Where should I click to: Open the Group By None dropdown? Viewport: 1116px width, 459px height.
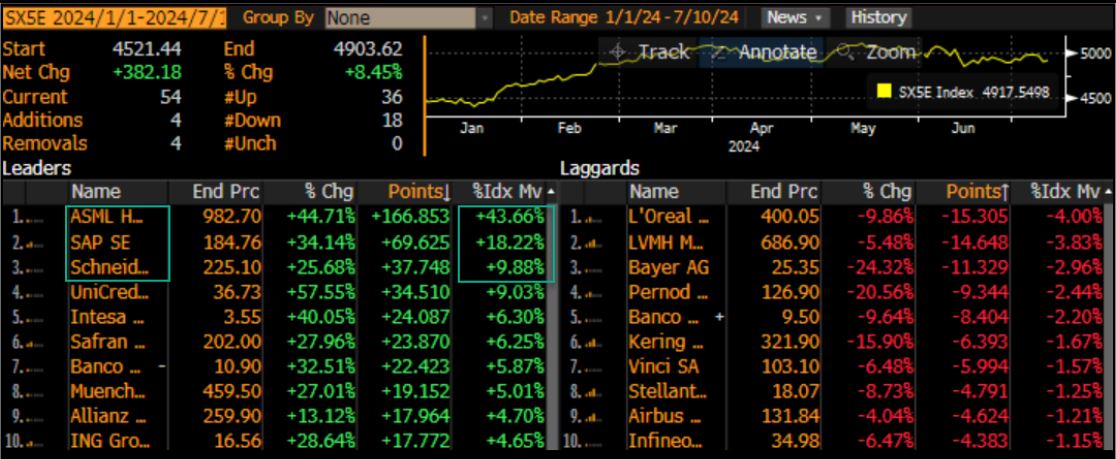click(409, 18)
